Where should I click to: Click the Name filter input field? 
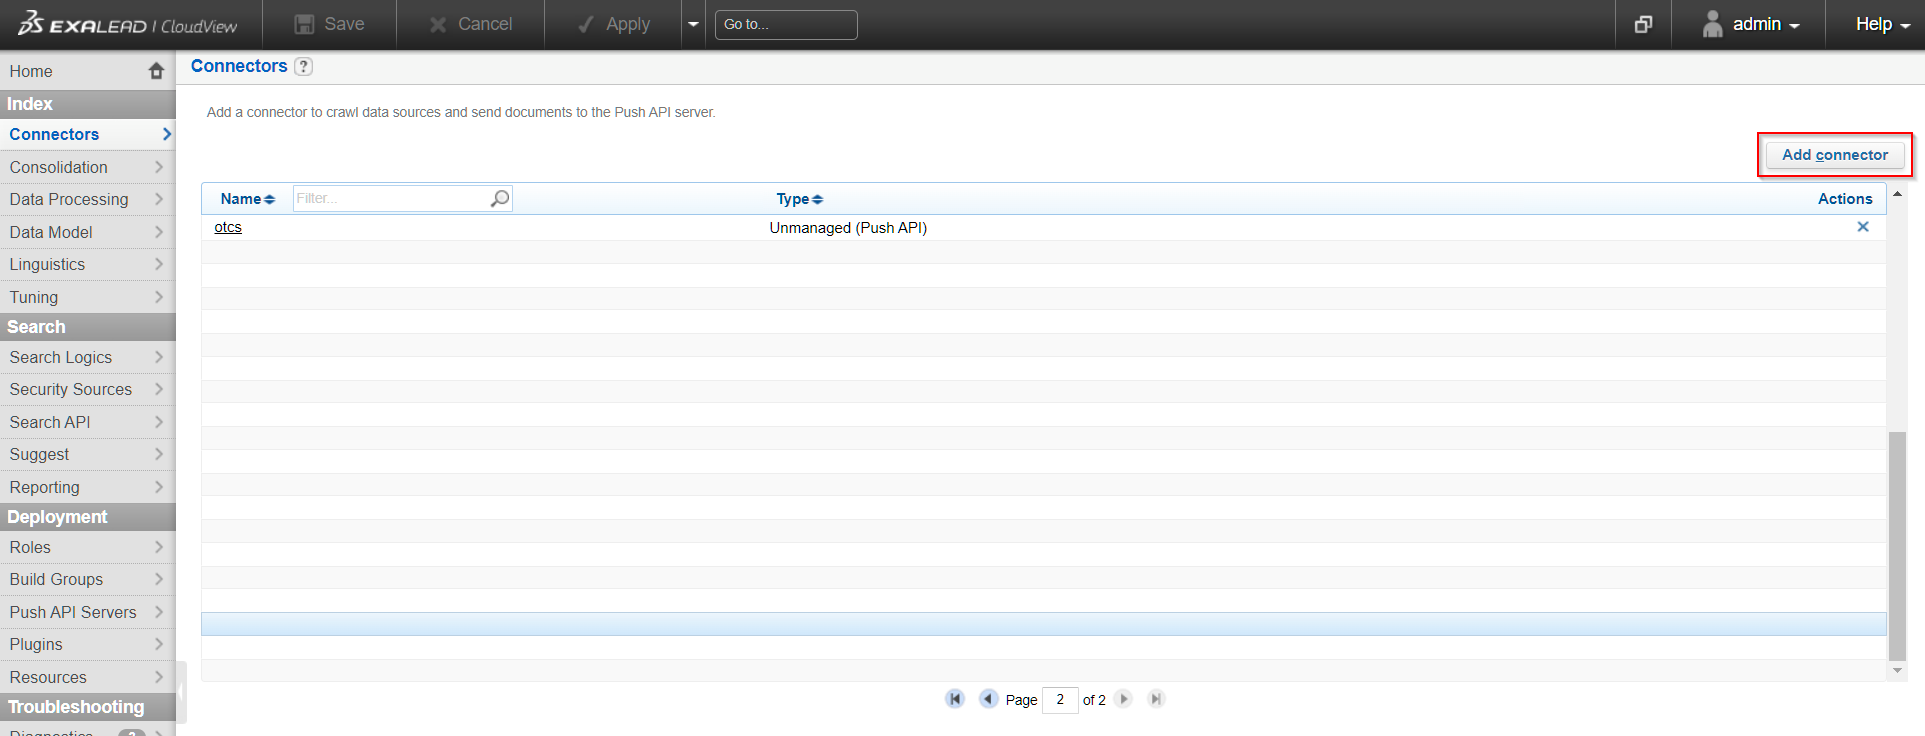pyautogui.click(x=391, y=198)
